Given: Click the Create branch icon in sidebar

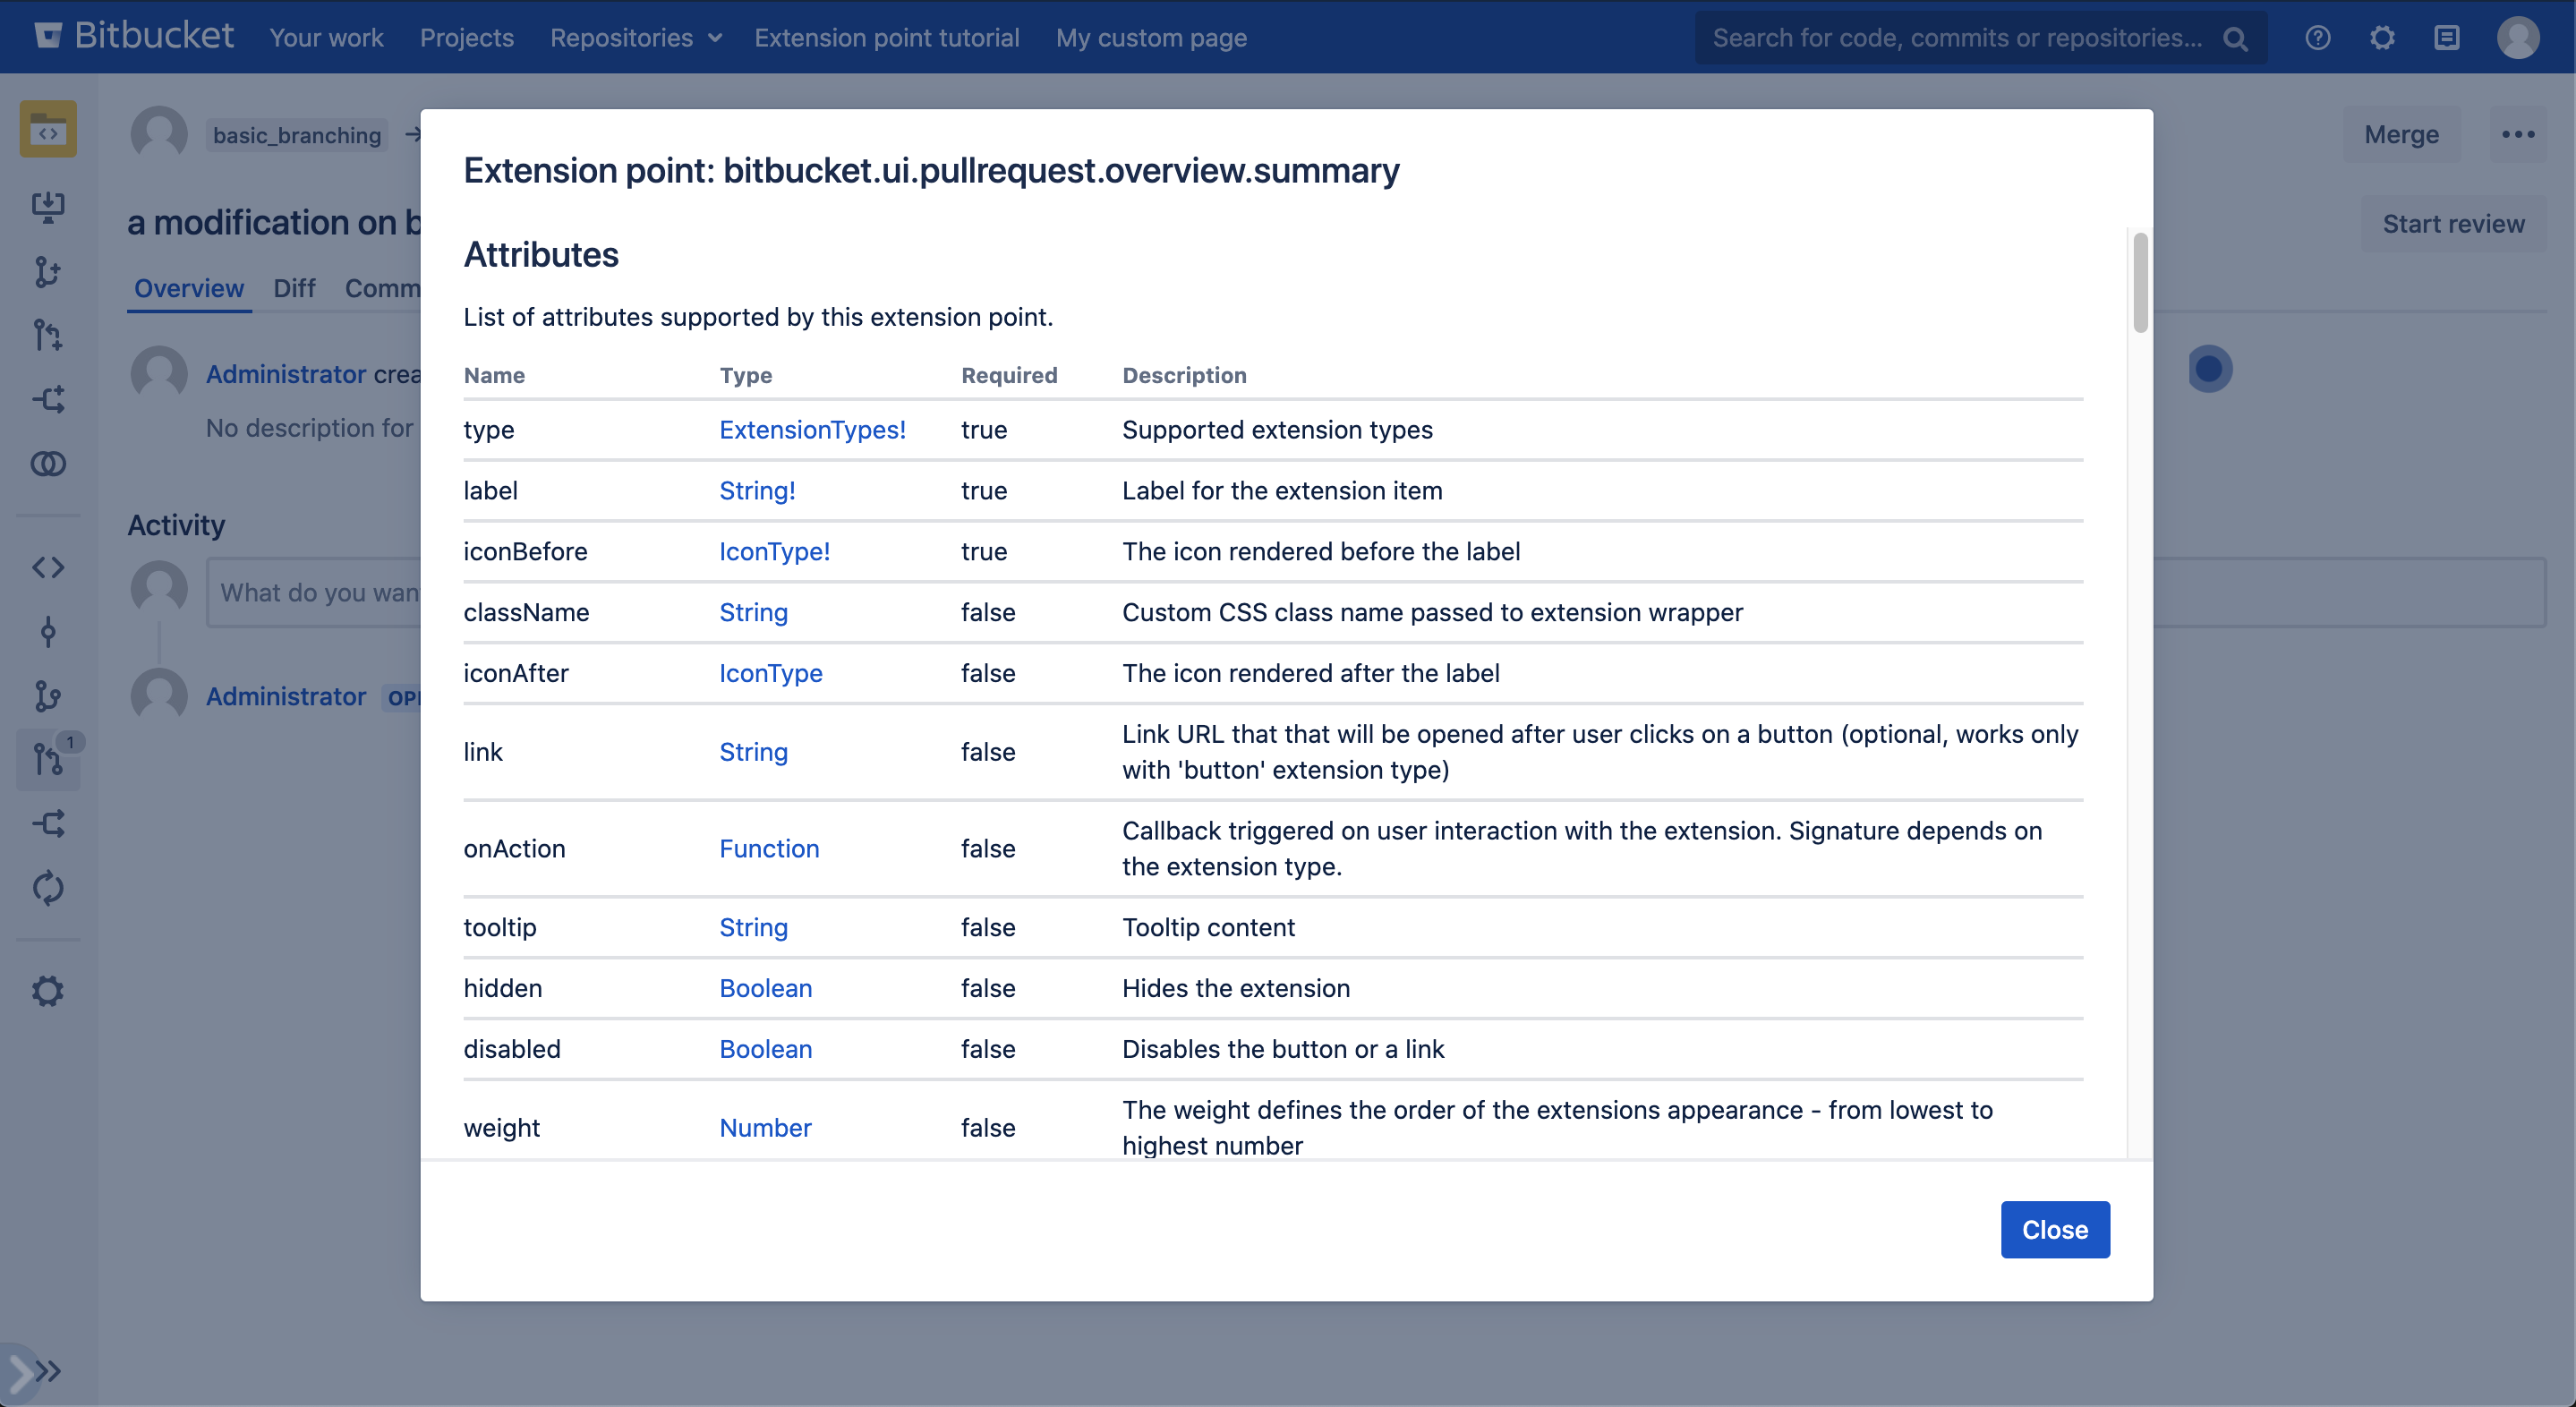Looking at the screenshot, I should click(48, 271).
